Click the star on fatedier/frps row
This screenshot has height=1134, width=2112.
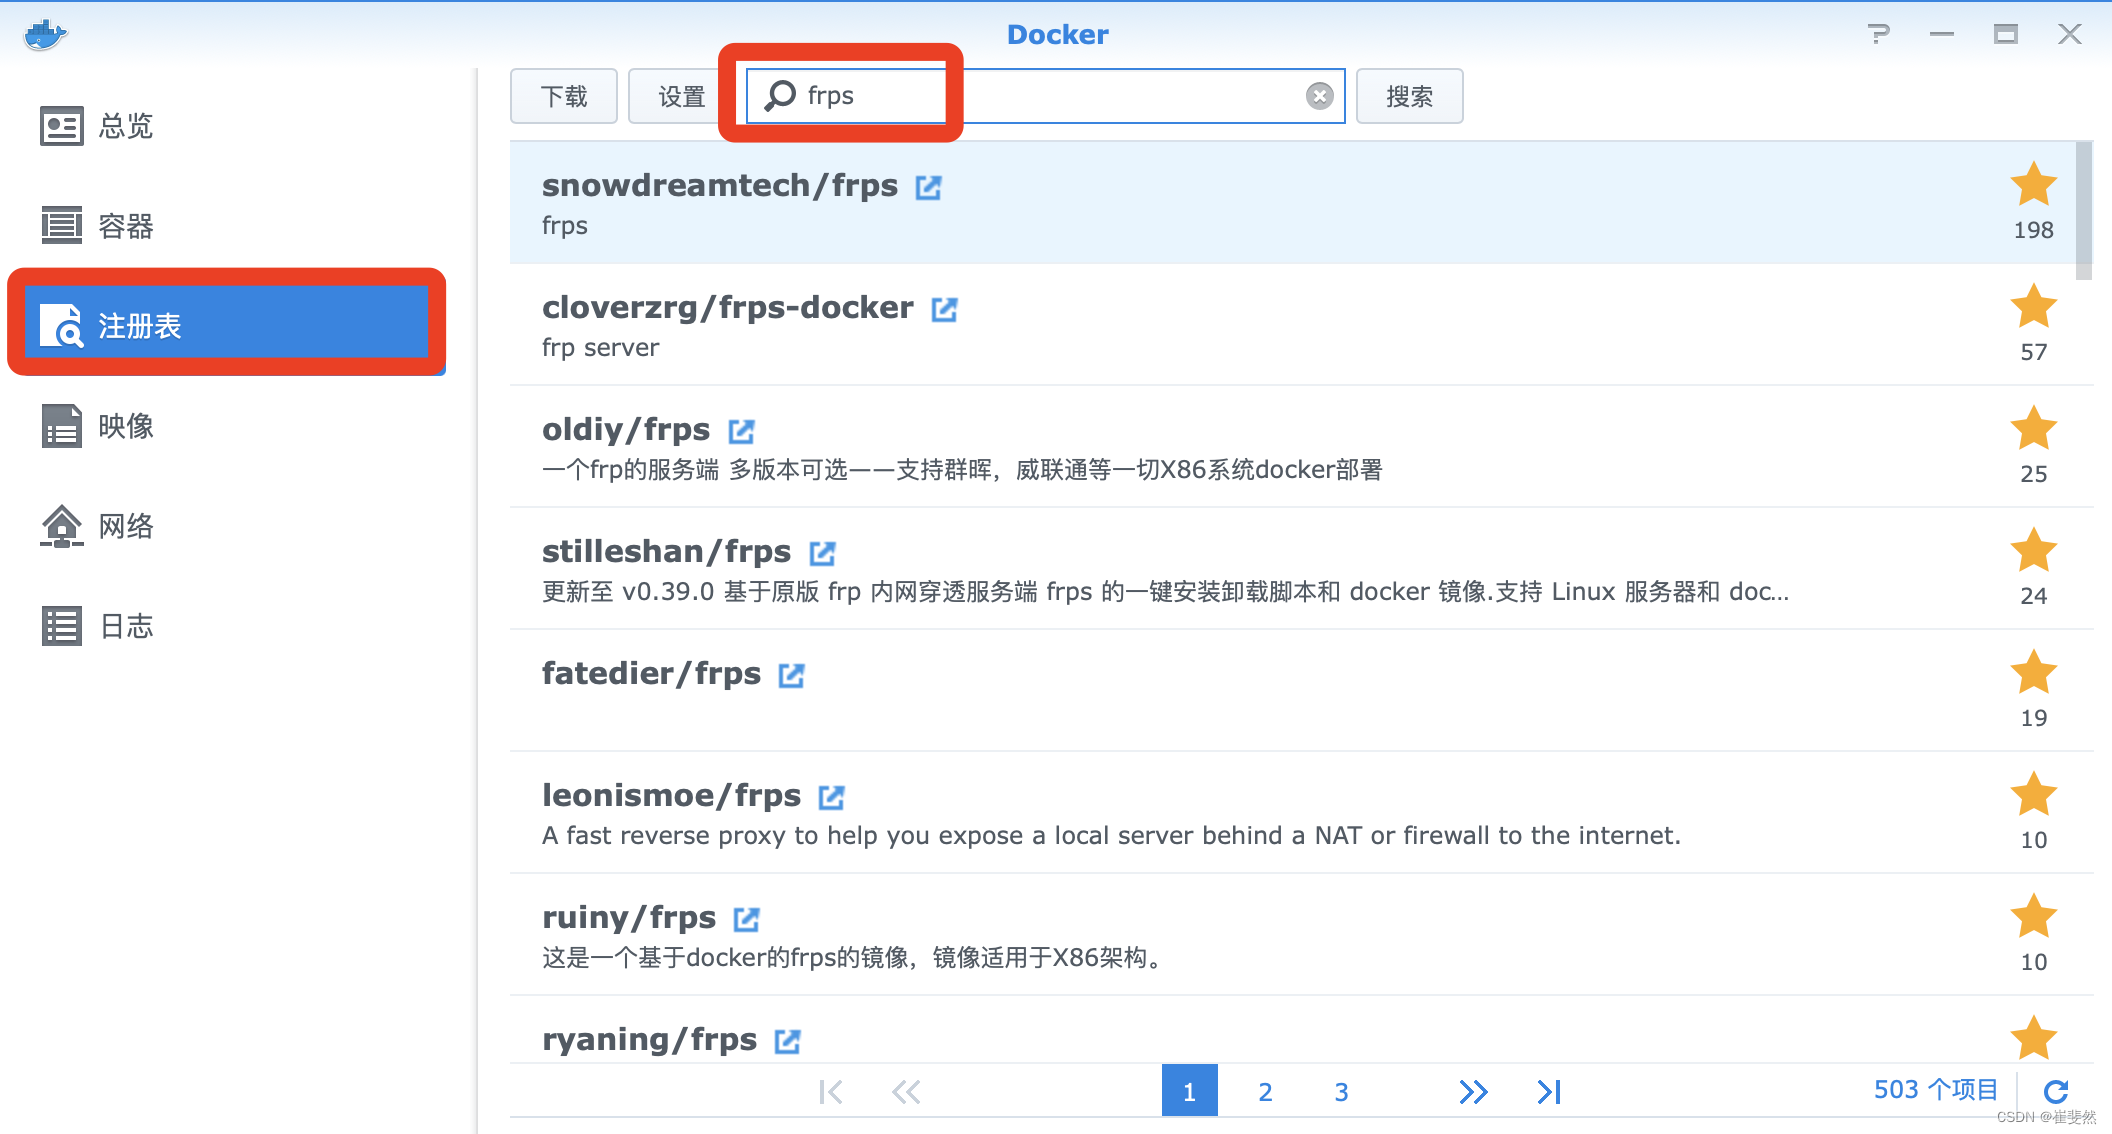pos(2033,673)
